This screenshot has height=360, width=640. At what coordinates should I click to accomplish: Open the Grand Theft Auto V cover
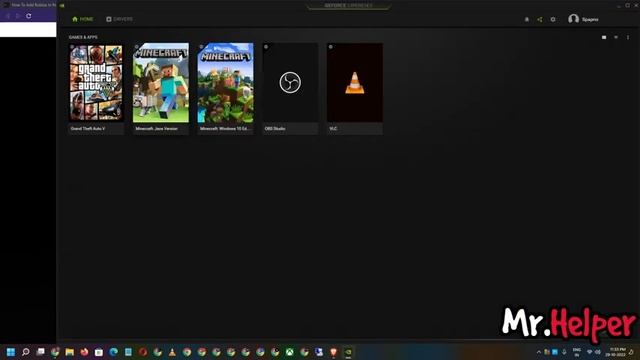(x=96, y=82)
